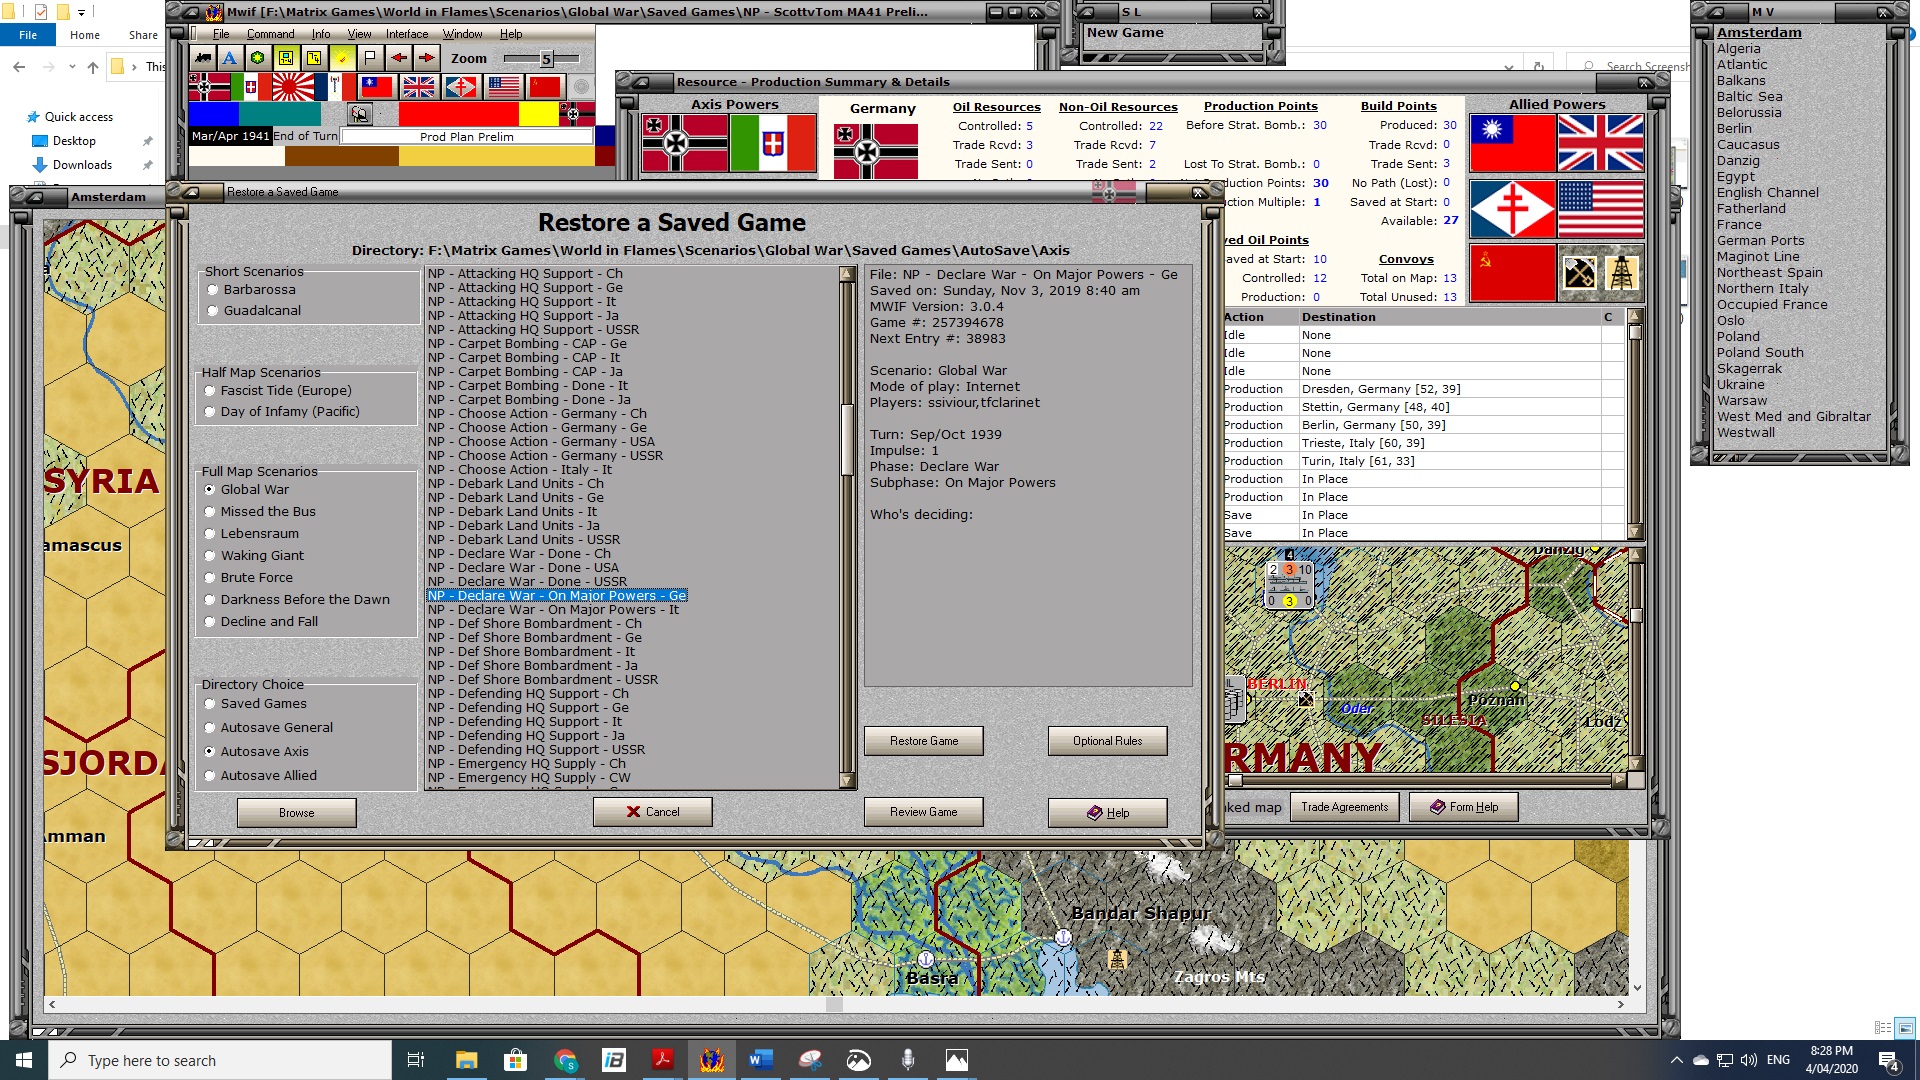Click the Trade Agreements button

(x=1345, y=807)
